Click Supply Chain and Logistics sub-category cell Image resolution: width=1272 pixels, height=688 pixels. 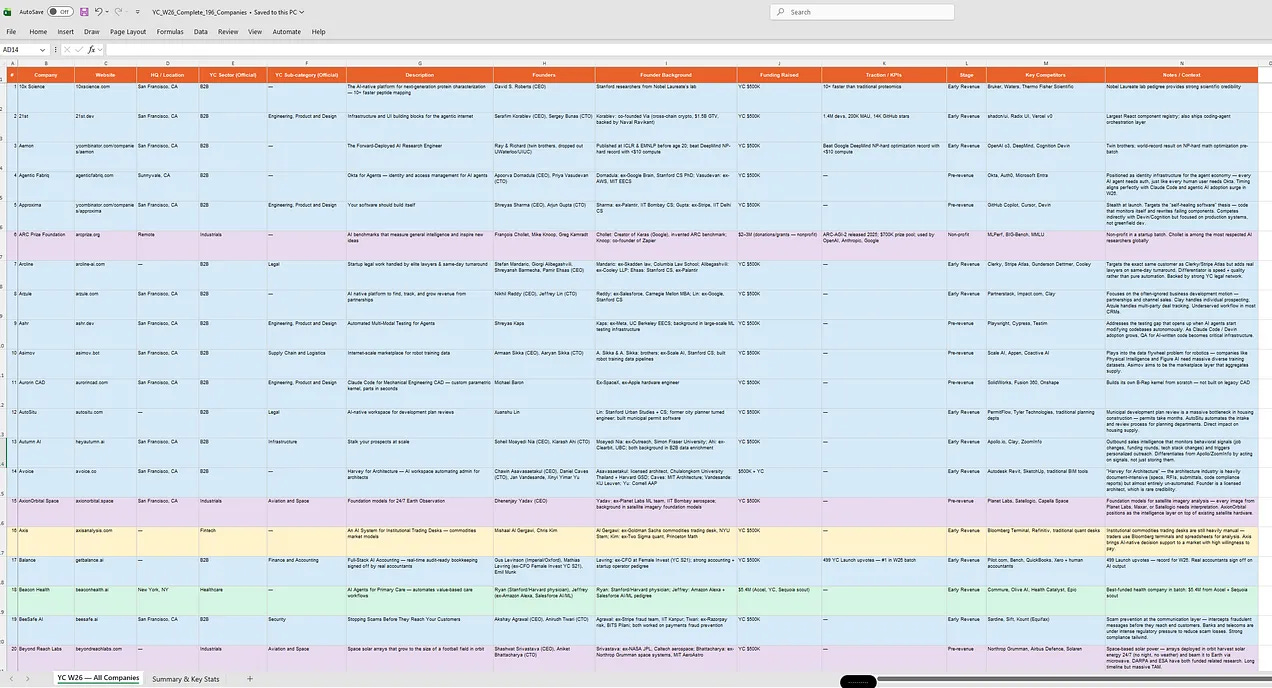pyautogui.click(x=305, y=363)
